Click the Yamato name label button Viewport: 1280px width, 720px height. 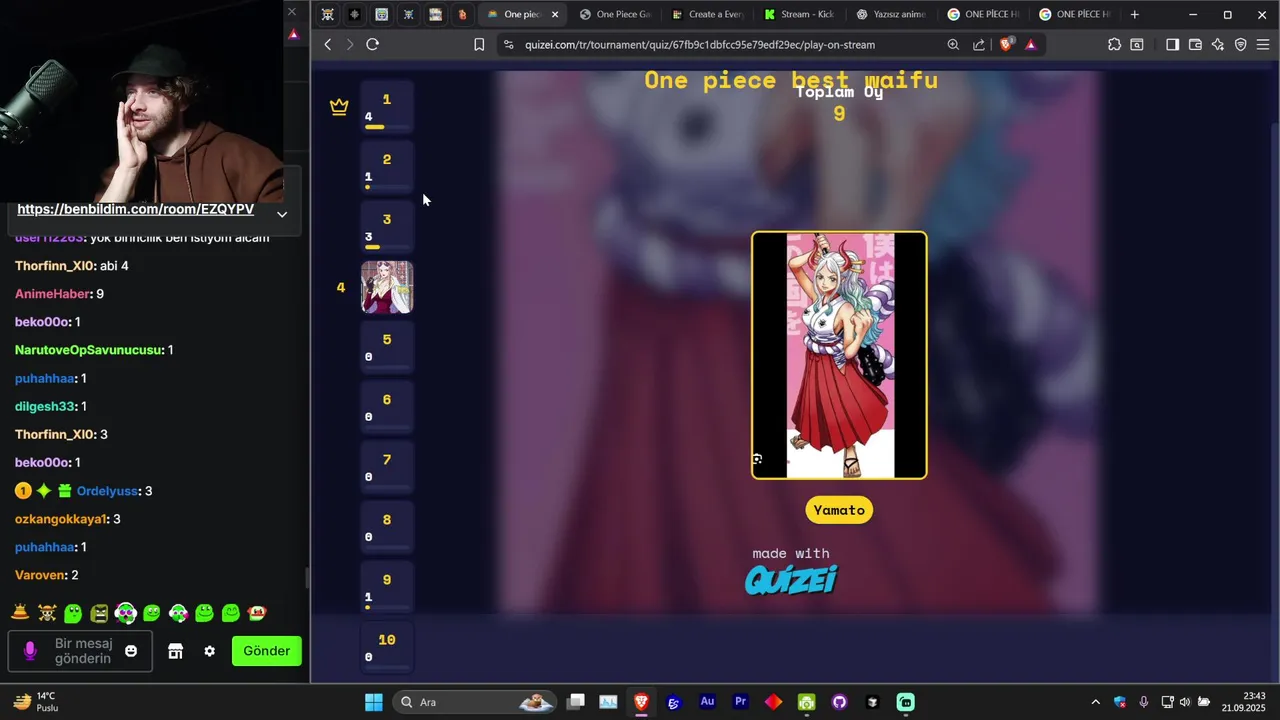(839, 510)
